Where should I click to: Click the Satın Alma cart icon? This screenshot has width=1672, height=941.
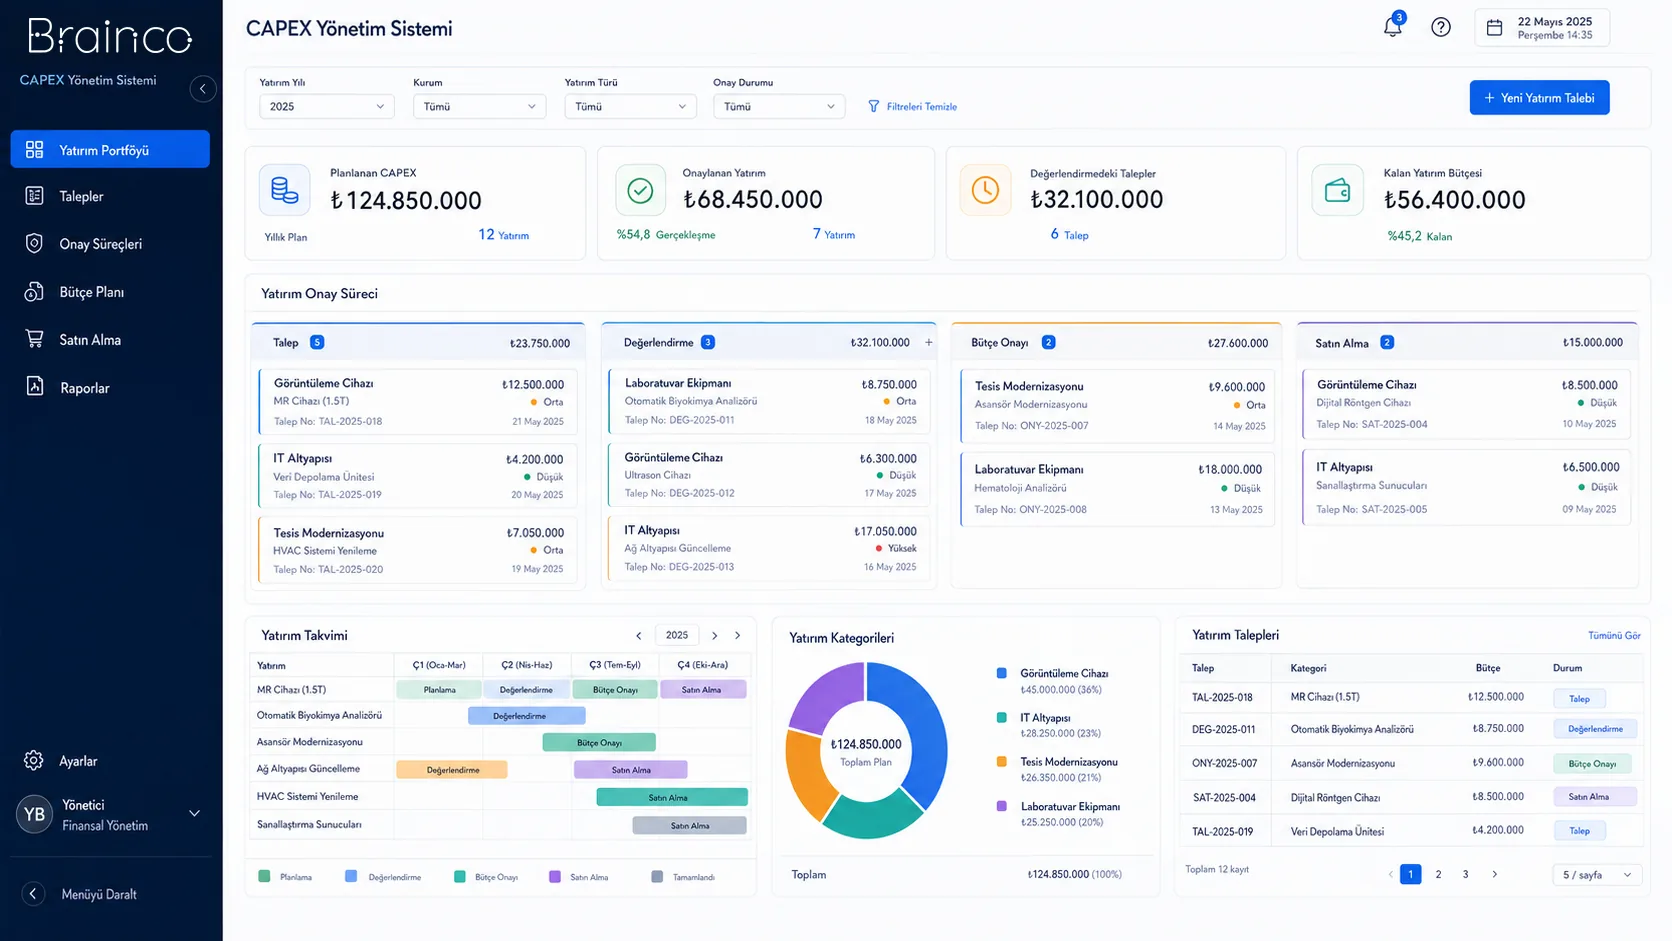coord(34,339)
